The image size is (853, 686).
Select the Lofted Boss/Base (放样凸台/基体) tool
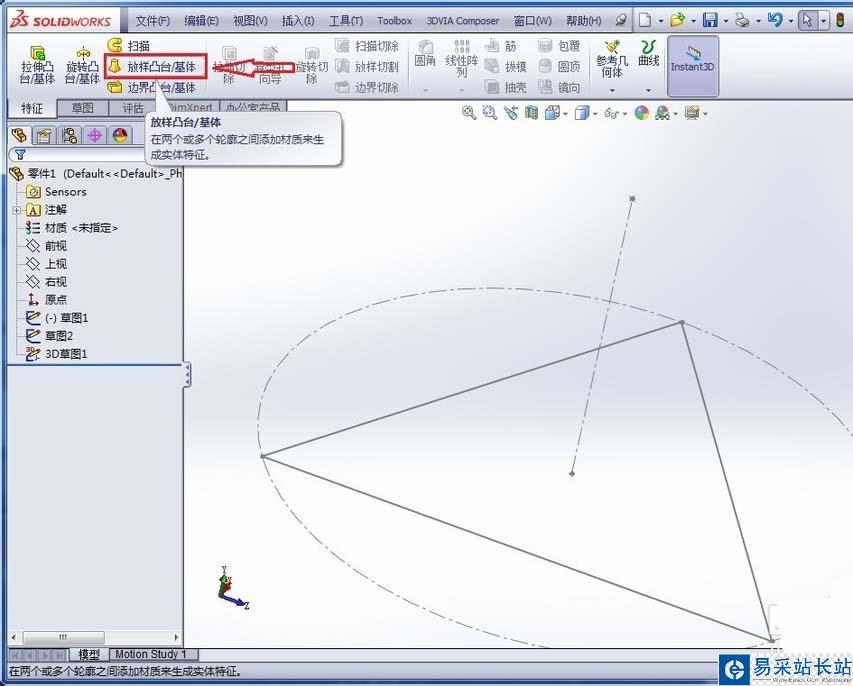(x=156, y=66)
